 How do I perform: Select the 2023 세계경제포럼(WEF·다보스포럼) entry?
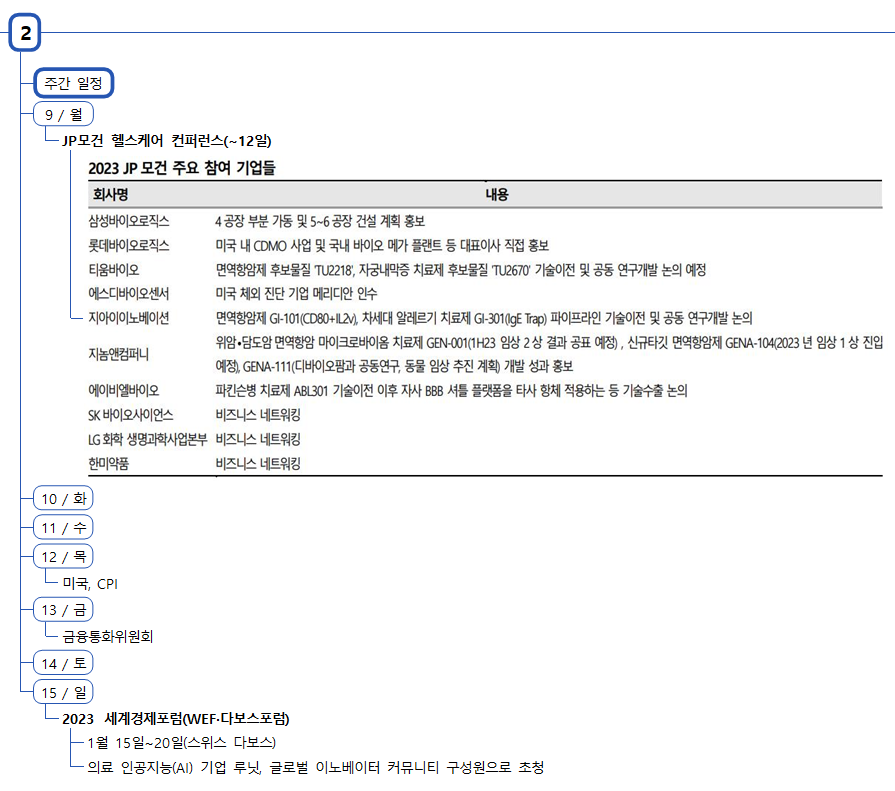click(176, 719)
